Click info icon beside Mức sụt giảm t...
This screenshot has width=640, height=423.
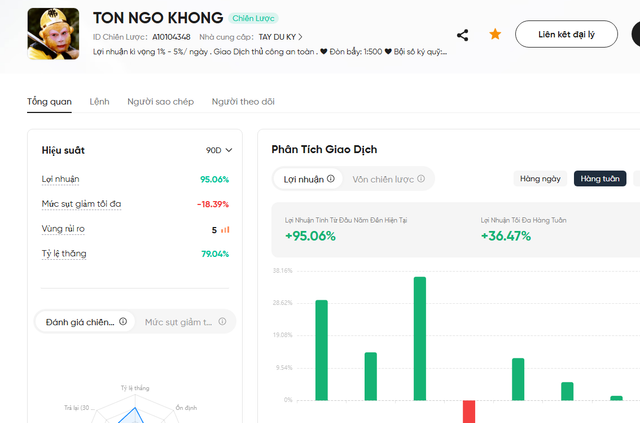tap(222, 321)
